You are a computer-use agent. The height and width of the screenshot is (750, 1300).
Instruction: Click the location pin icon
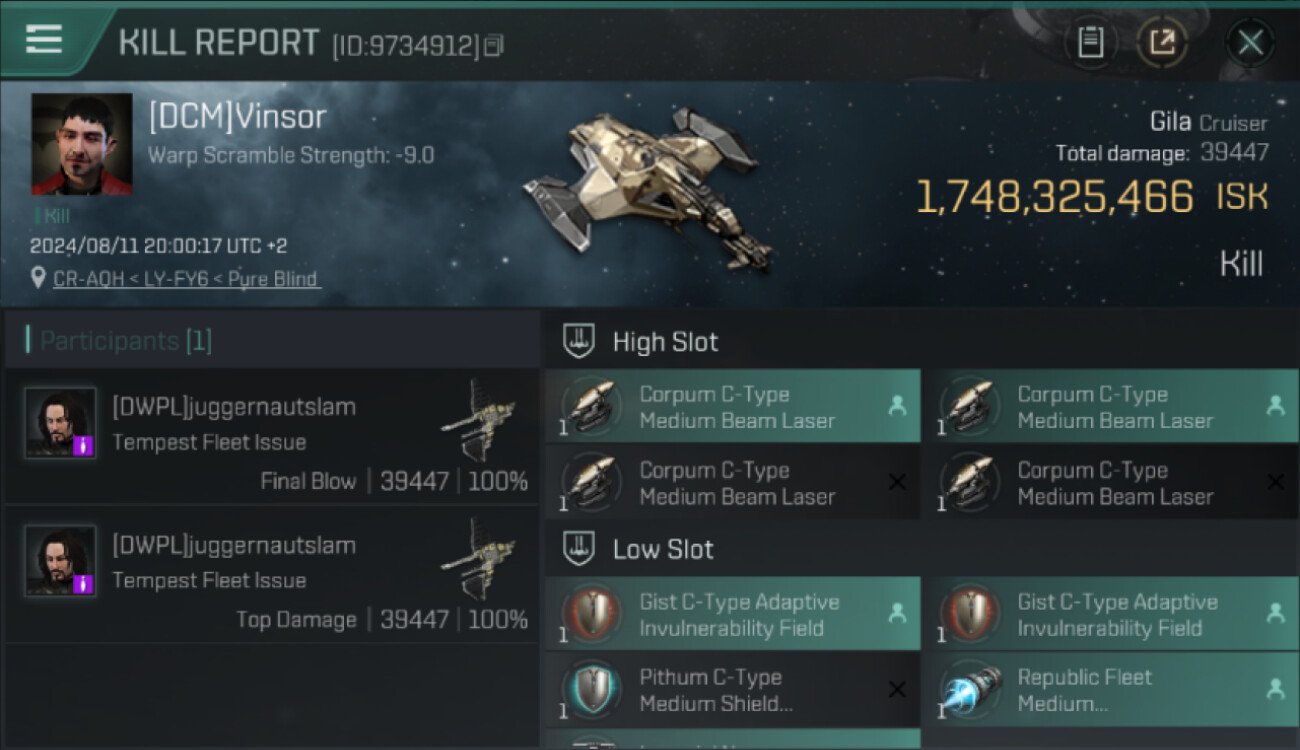(38, 278)
